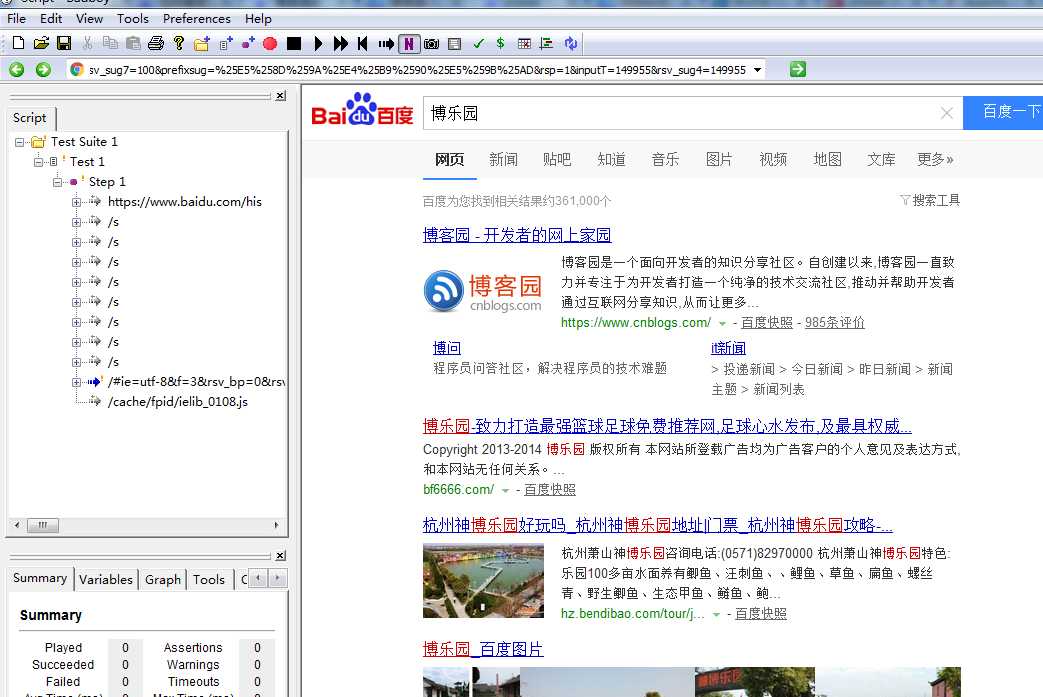
Task: Click the Paste clipboard icon
Action: click(133, 43)
